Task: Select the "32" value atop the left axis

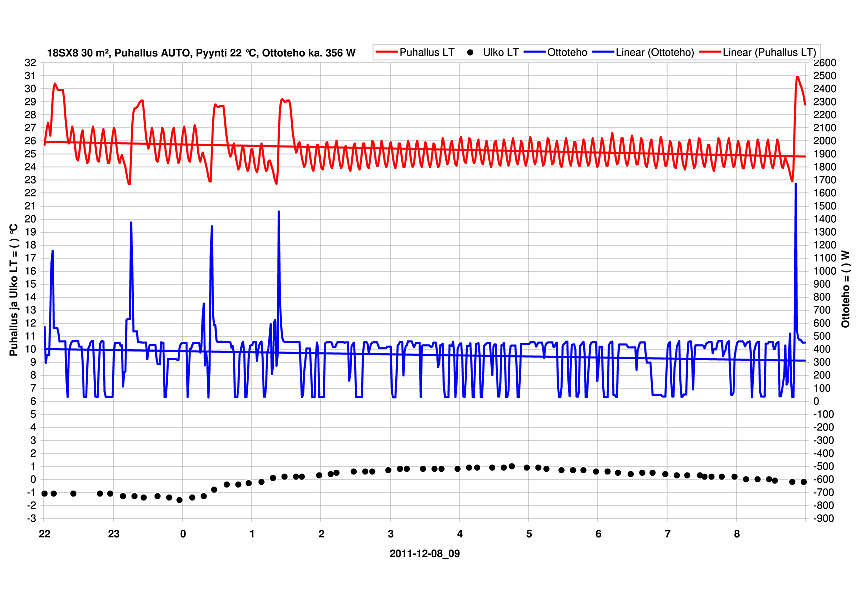Action: (x=30, y=63)
